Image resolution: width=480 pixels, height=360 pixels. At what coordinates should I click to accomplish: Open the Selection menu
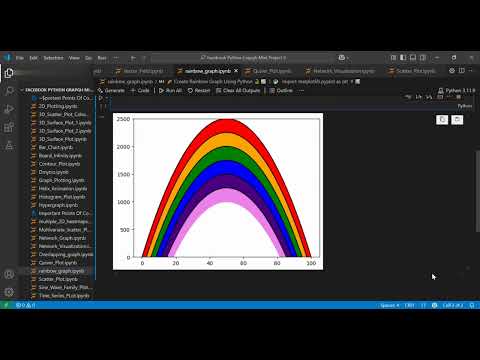(53, 58)
